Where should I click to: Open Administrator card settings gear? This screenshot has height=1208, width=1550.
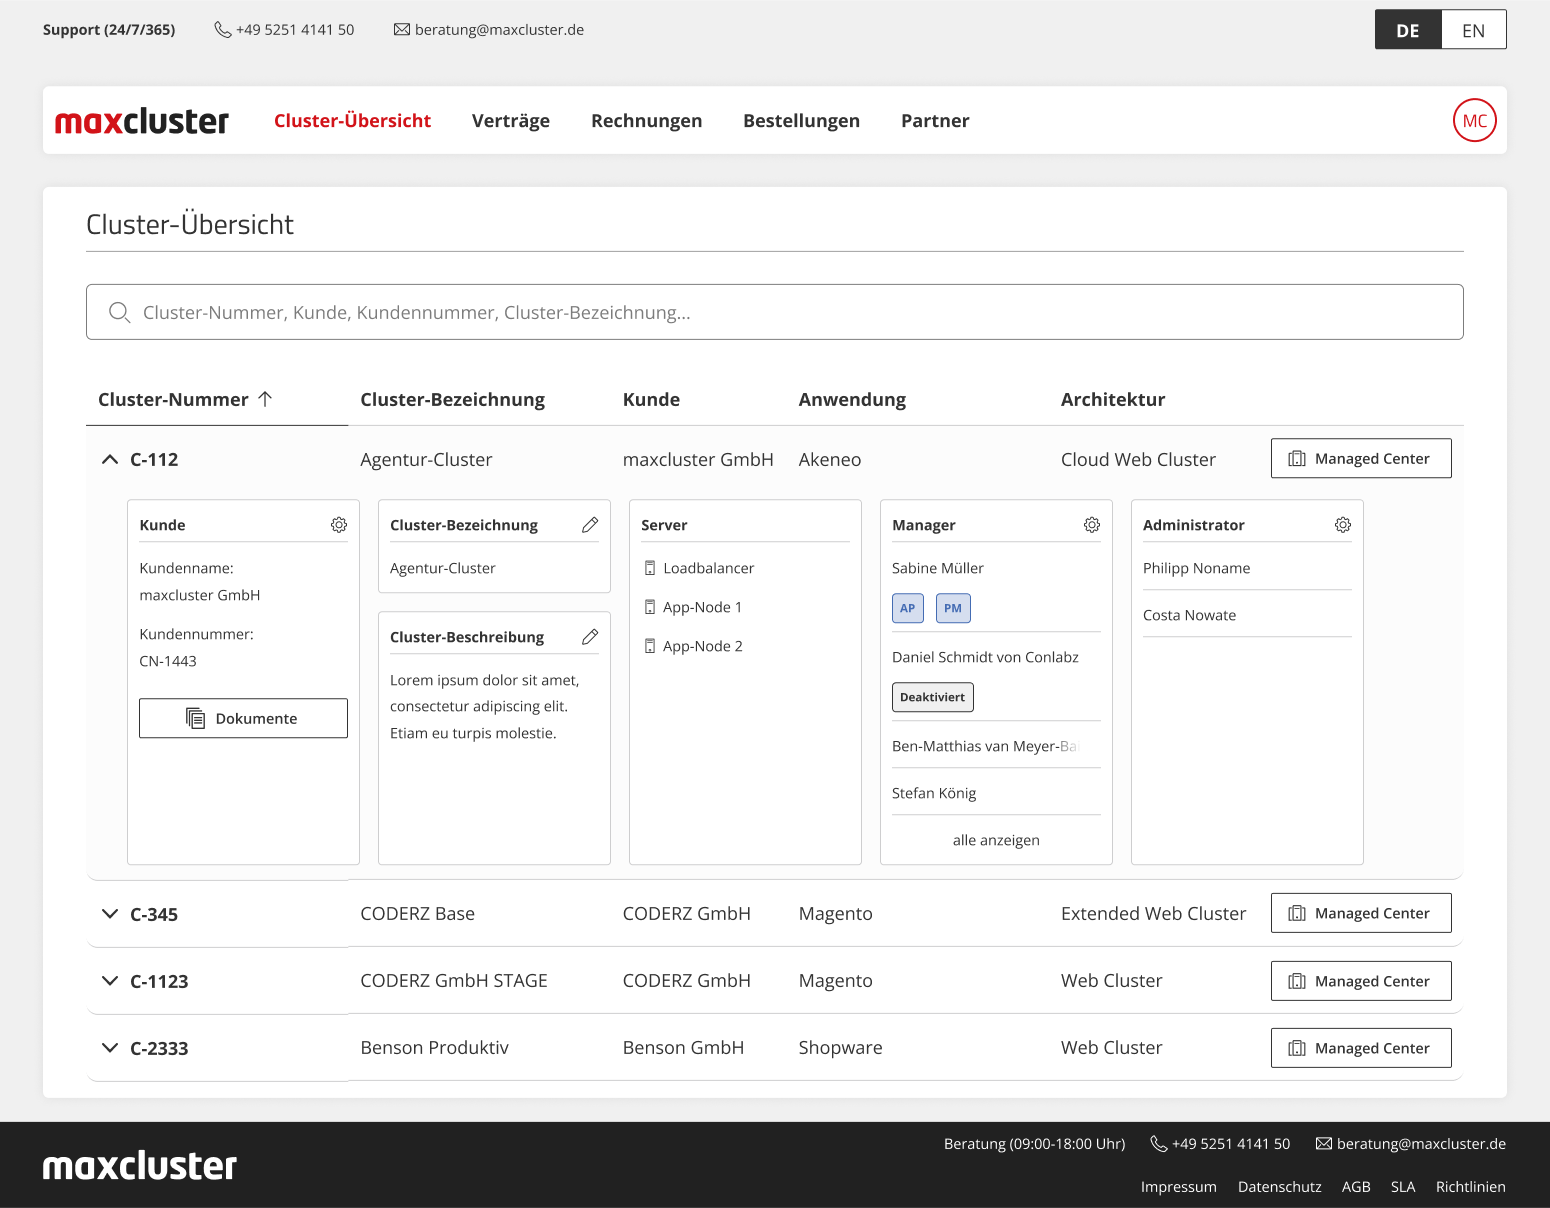(x=1343, y=525)
